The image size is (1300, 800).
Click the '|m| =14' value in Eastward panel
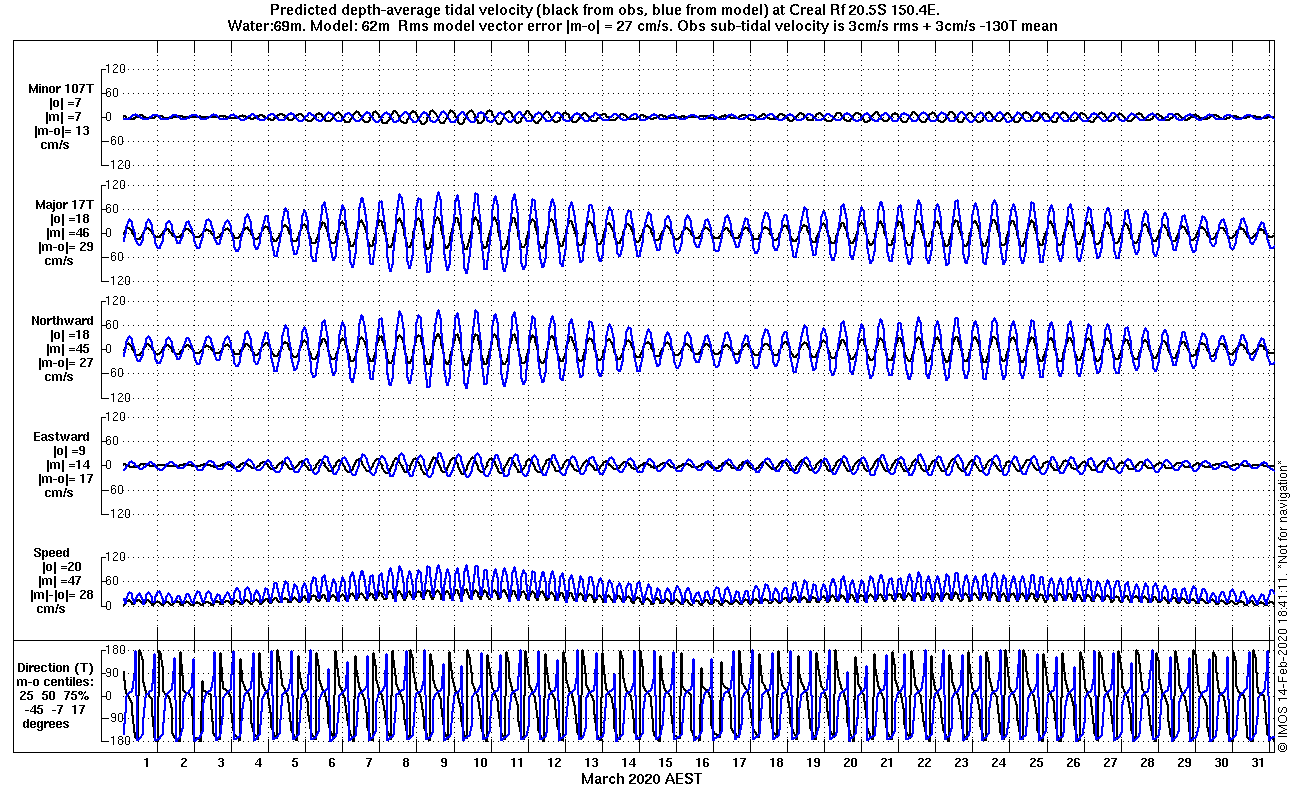tap(69, 465)
